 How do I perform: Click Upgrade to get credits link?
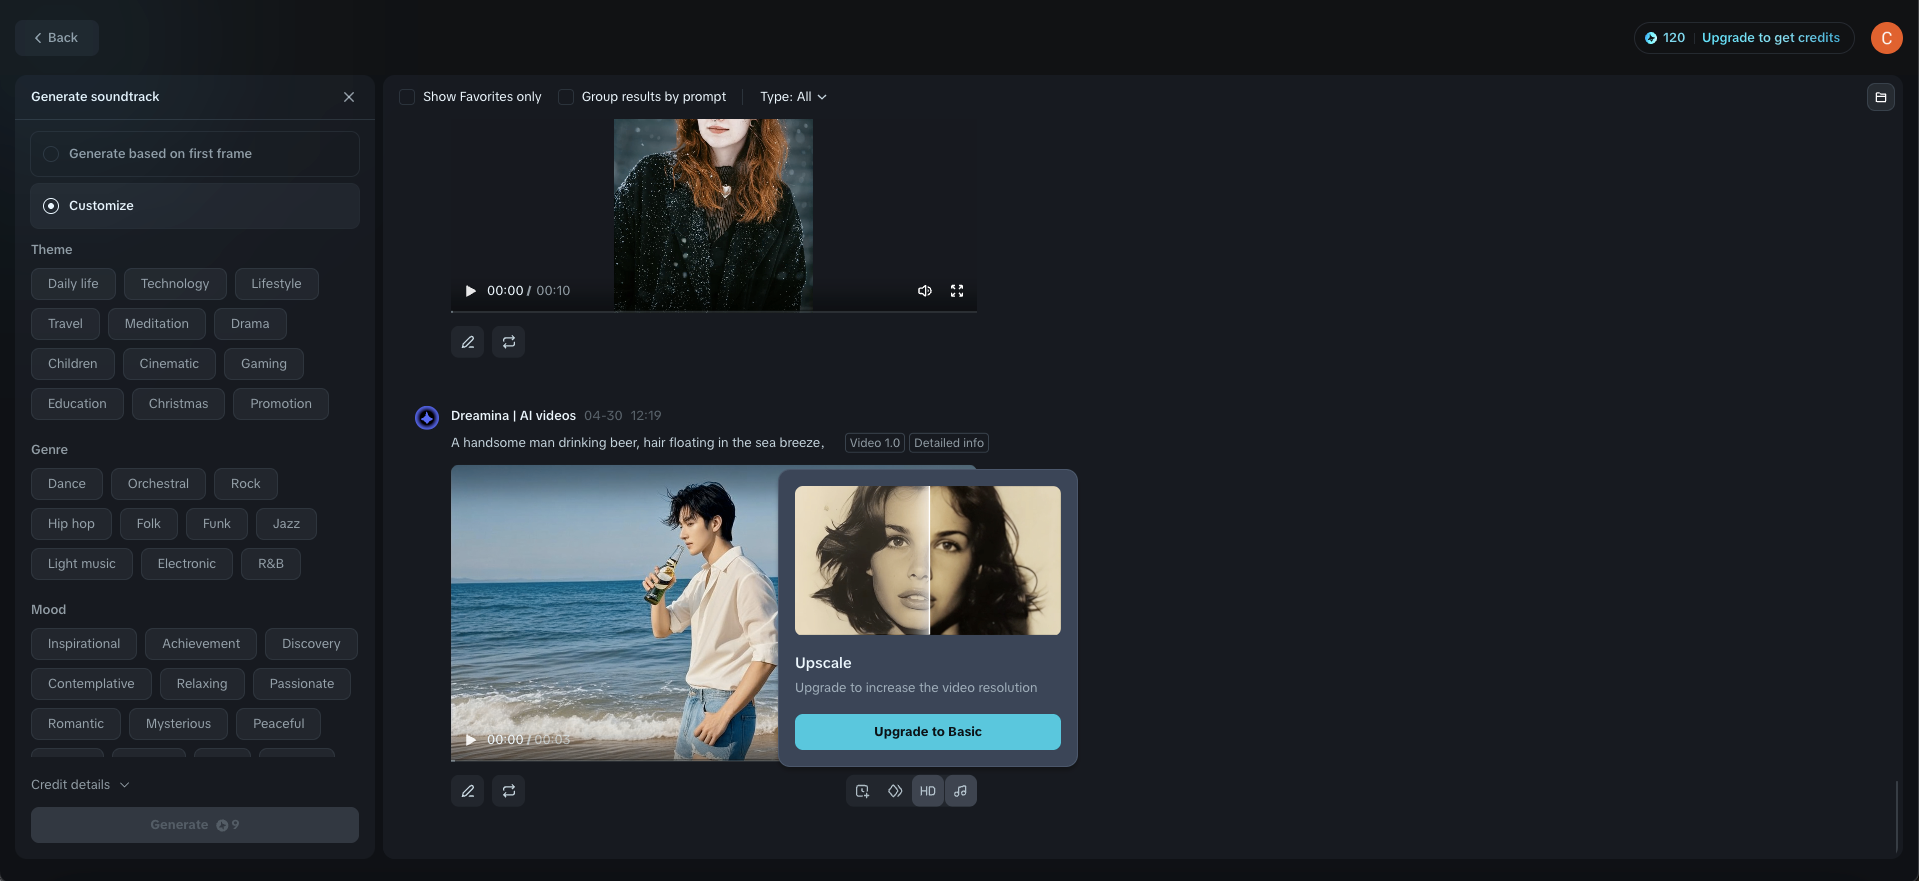tap(1771, 38)
